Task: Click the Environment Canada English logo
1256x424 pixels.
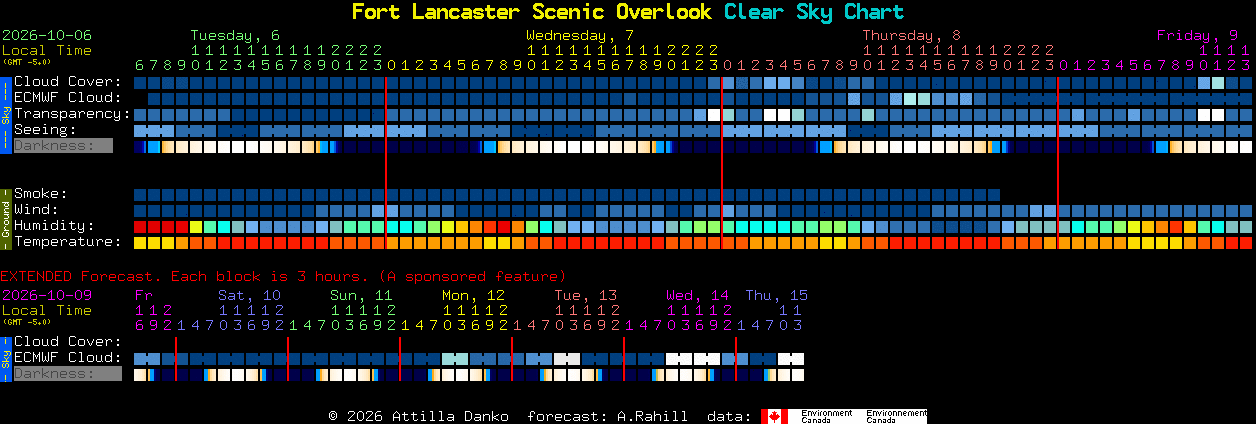Action: (828, 416)
